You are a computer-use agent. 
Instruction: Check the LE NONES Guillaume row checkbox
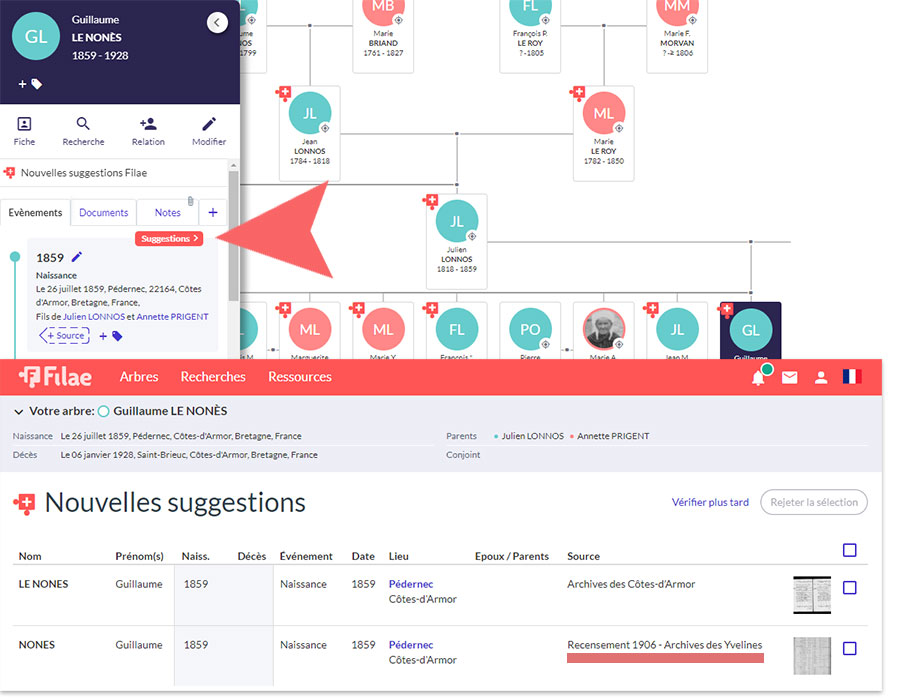(x=849, y=588)
